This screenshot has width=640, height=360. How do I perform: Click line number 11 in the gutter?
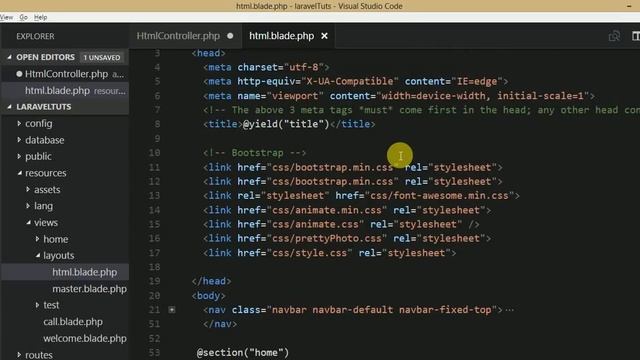tap(154, 167)
